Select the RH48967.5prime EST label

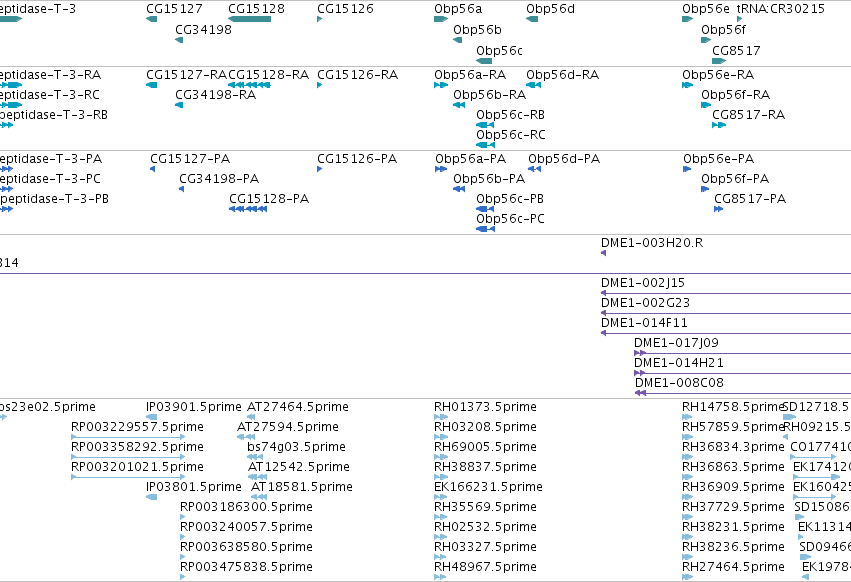pos(485,567)
